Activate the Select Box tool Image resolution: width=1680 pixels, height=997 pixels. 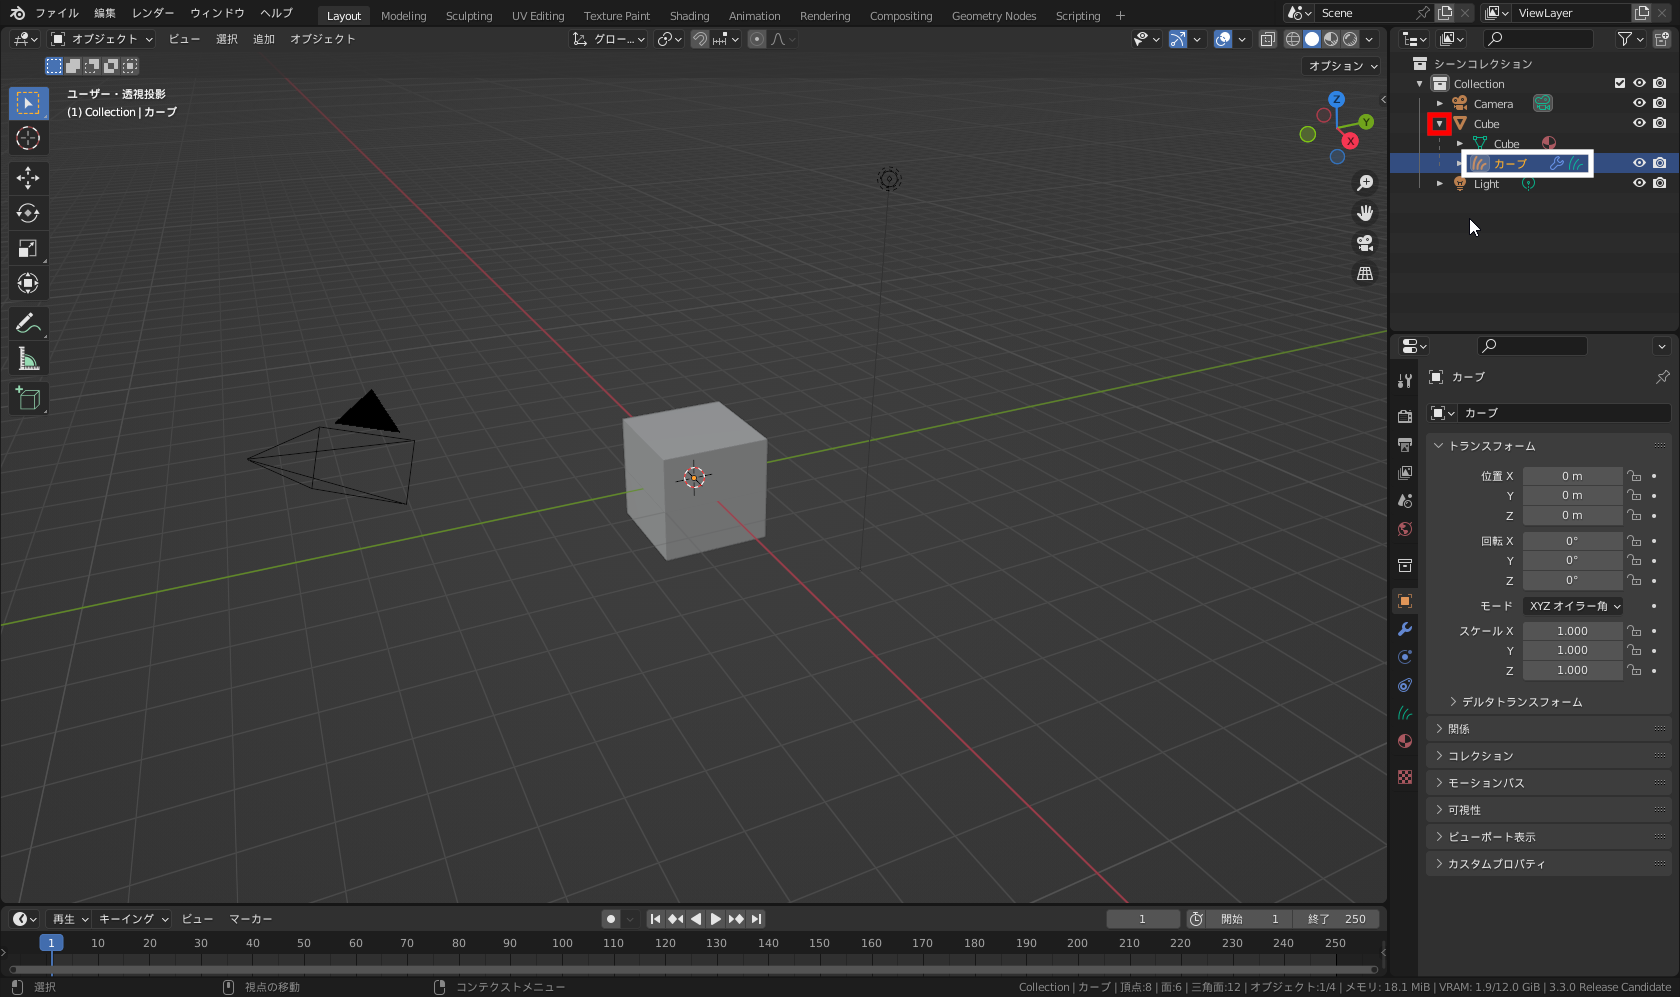[28, 103]
